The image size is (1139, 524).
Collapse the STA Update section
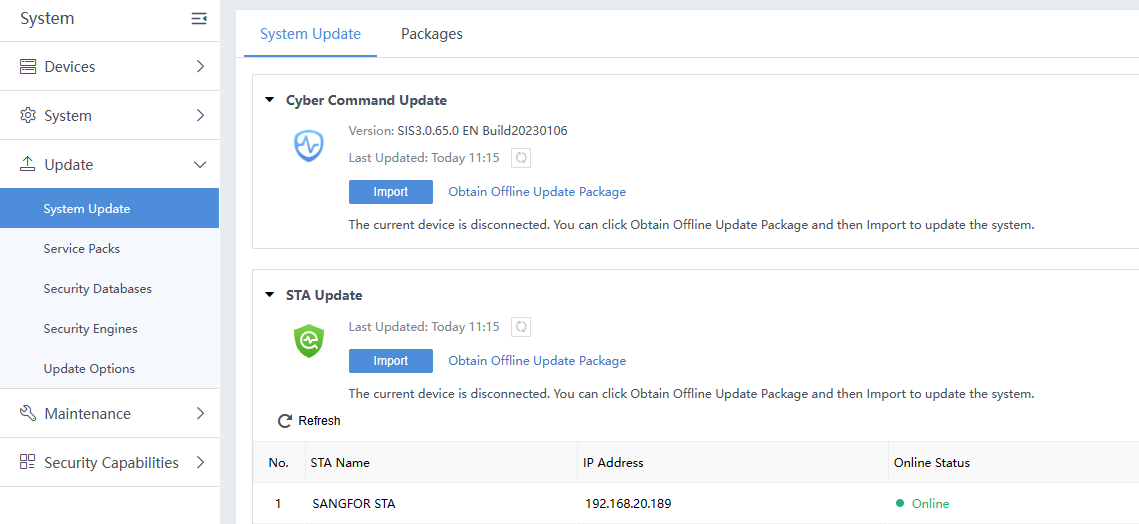point(269,295)
